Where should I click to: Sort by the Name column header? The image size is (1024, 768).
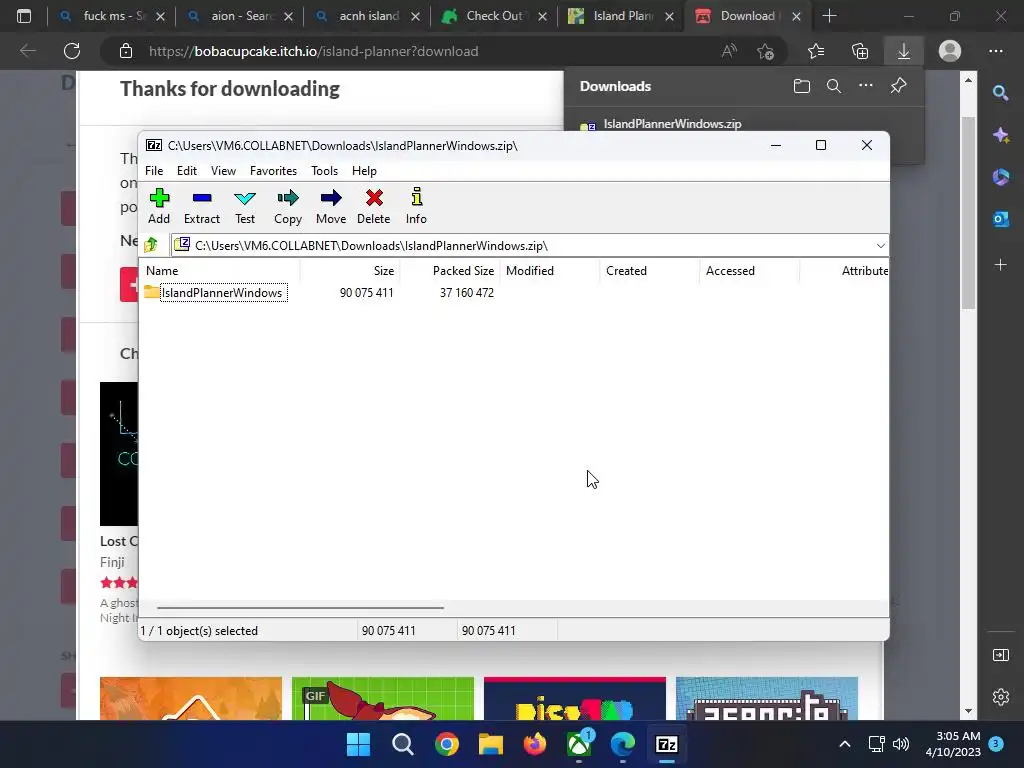tap(221, 271)
